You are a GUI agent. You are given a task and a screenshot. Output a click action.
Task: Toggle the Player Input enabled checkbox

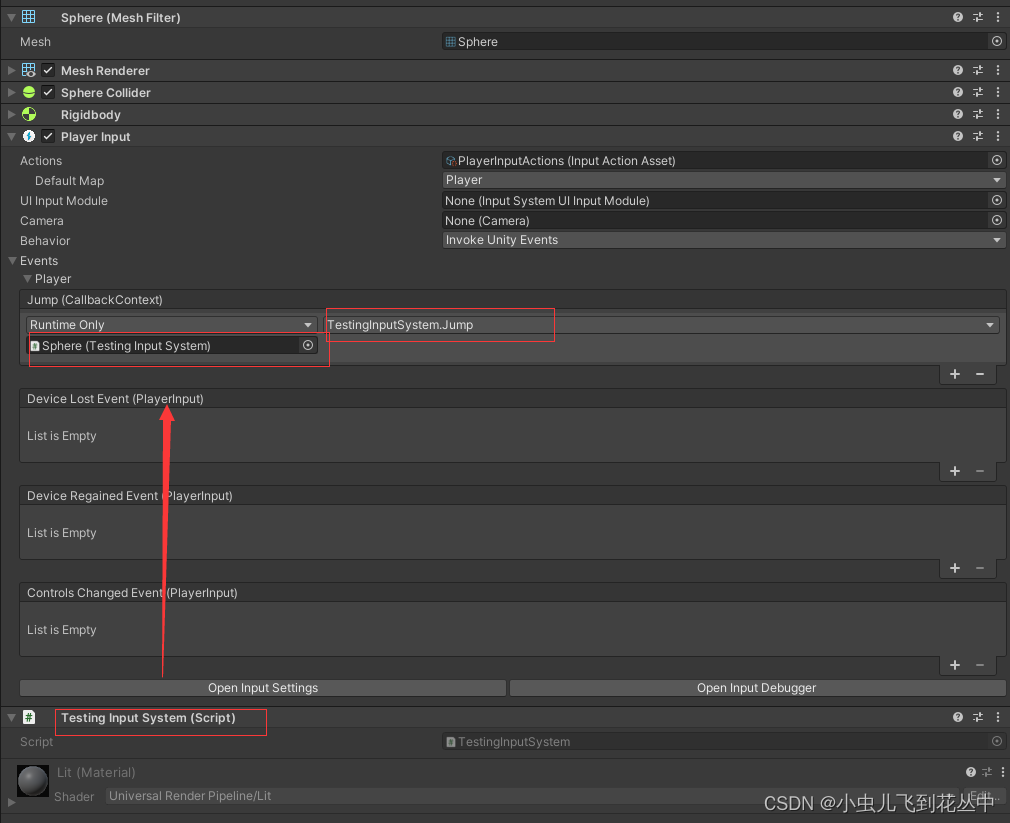tap(48, 136)
